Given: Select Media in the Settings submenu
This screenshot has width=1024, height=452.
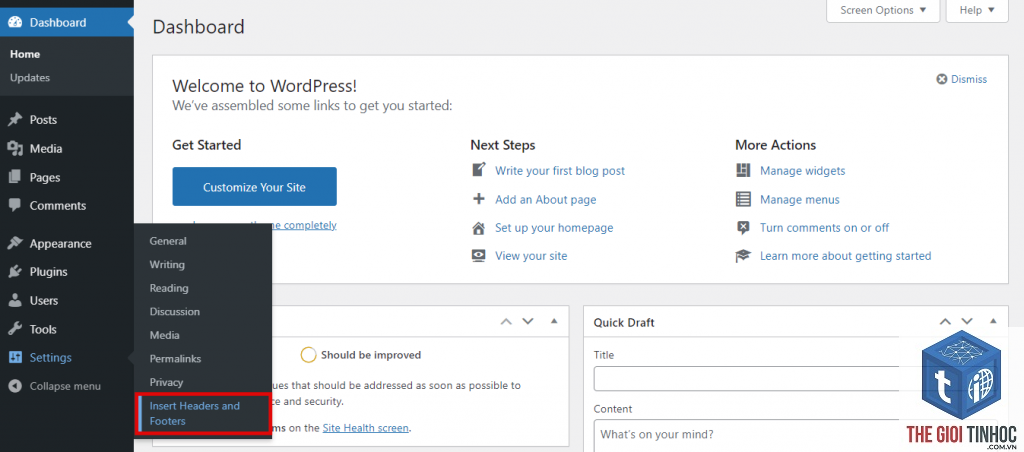Looking at the screenshot, I should point(165,335).
